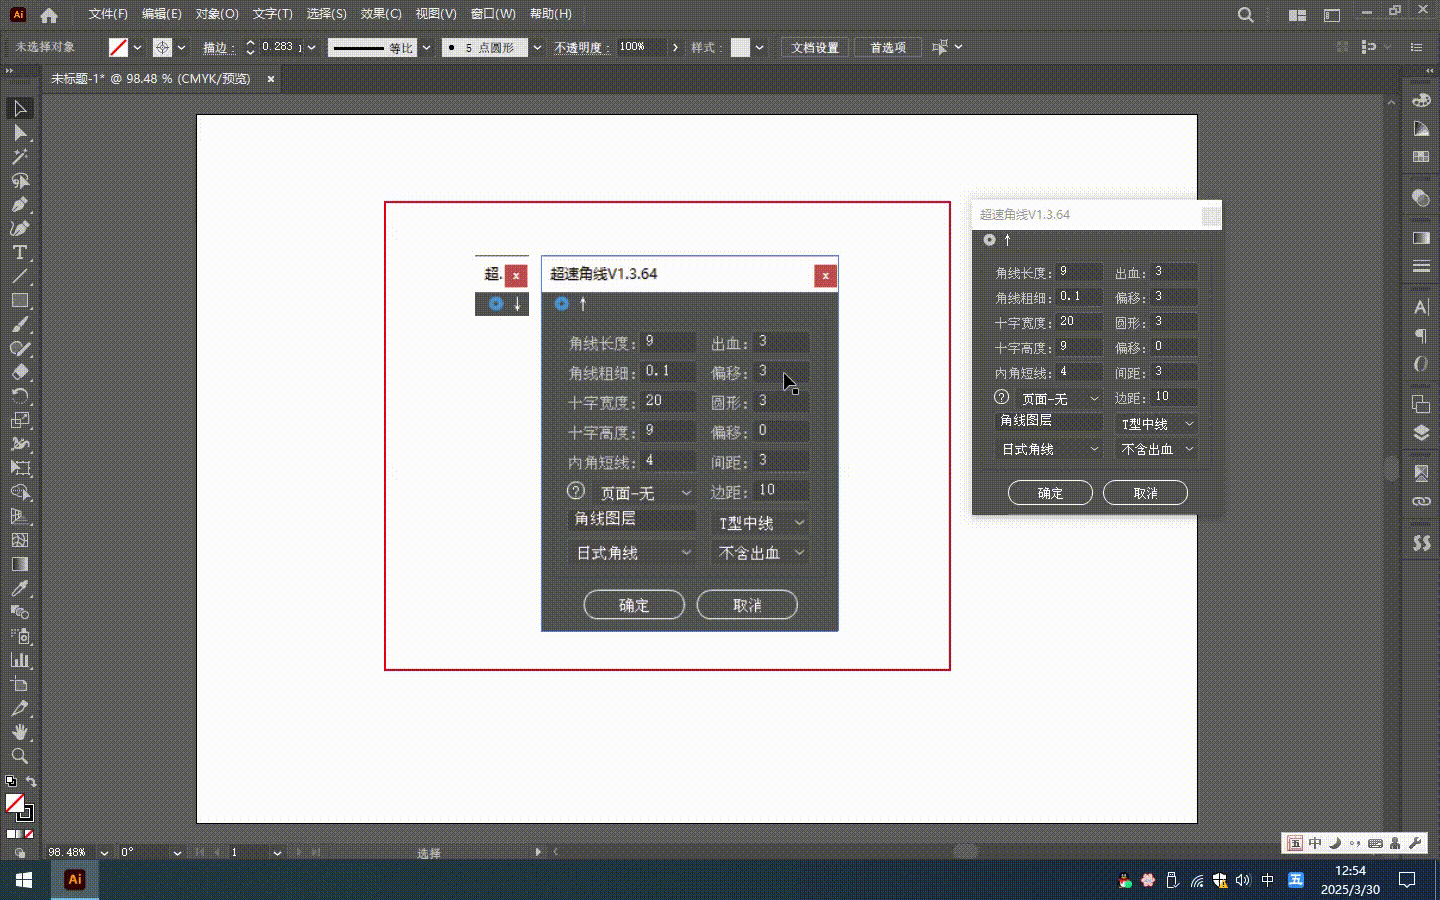Screen dimensions: 1440x900
Task: Change 日式角线 using its dropdown
Action: [632, 552]
